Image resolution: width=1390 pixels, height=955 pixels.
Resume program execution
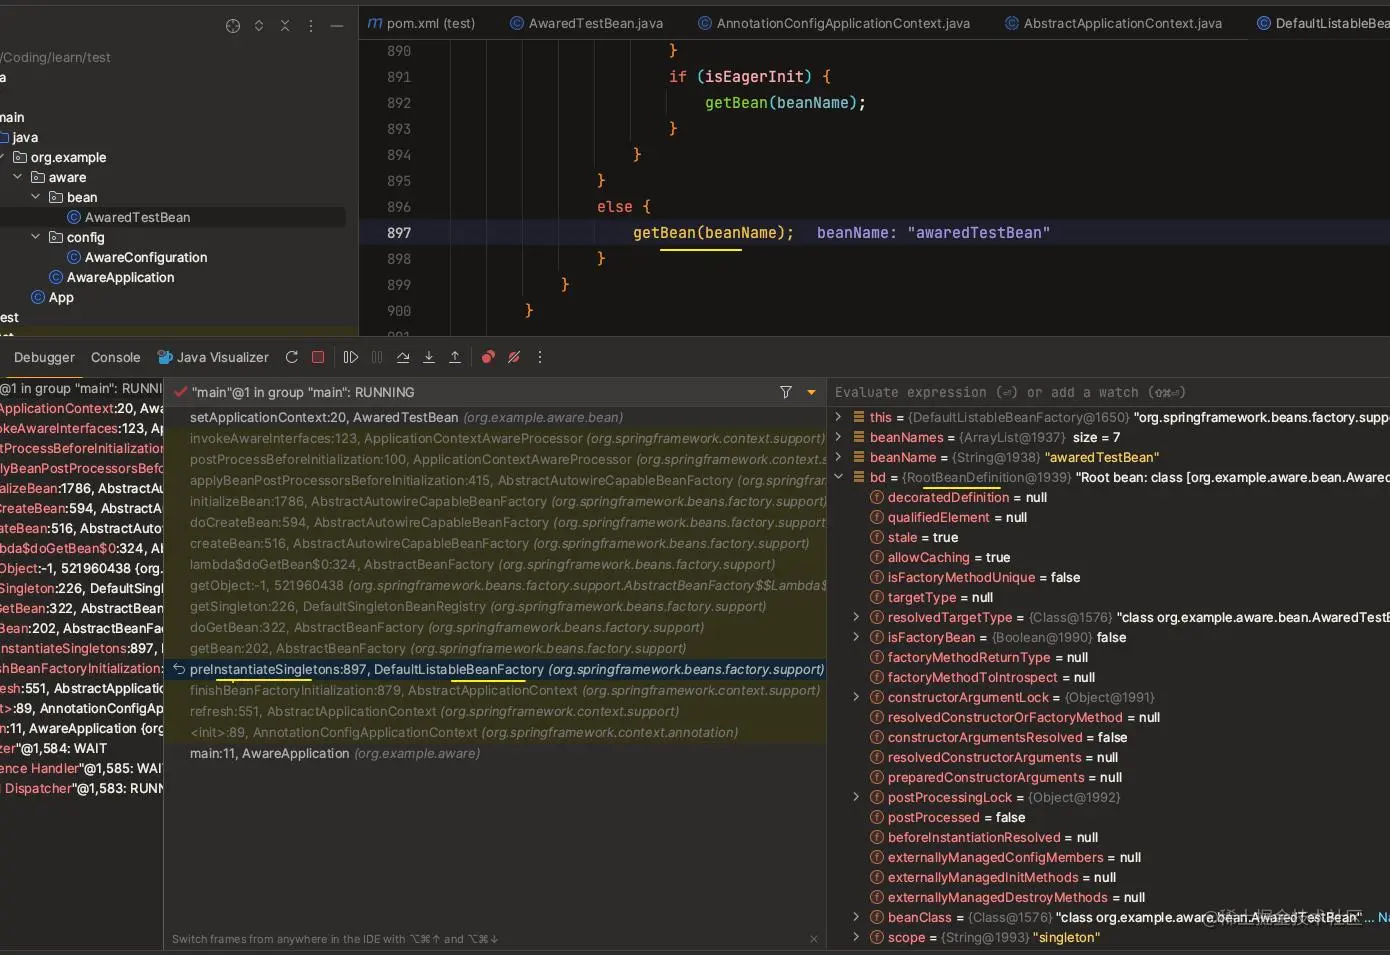(351, 357)
